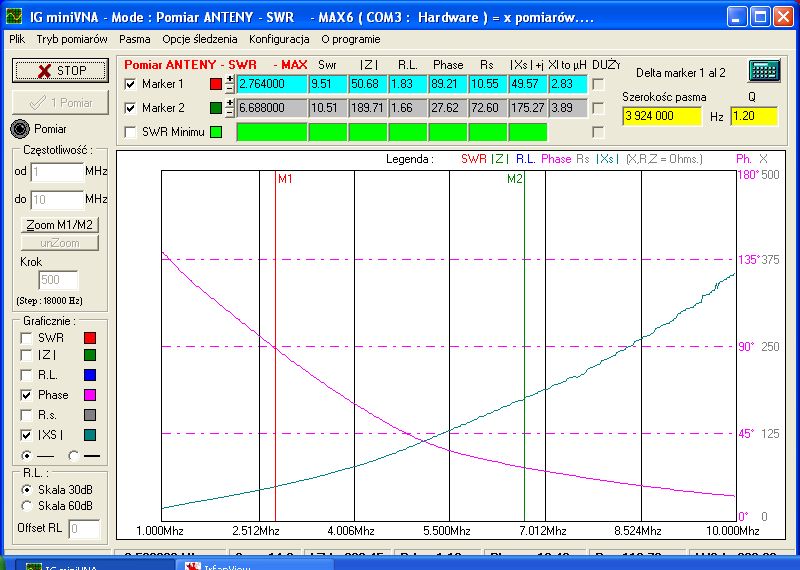Click the Marker 1 frequency value field
Image resolution: width=800 pixels, height=570 pixels.
click(270, 84)
